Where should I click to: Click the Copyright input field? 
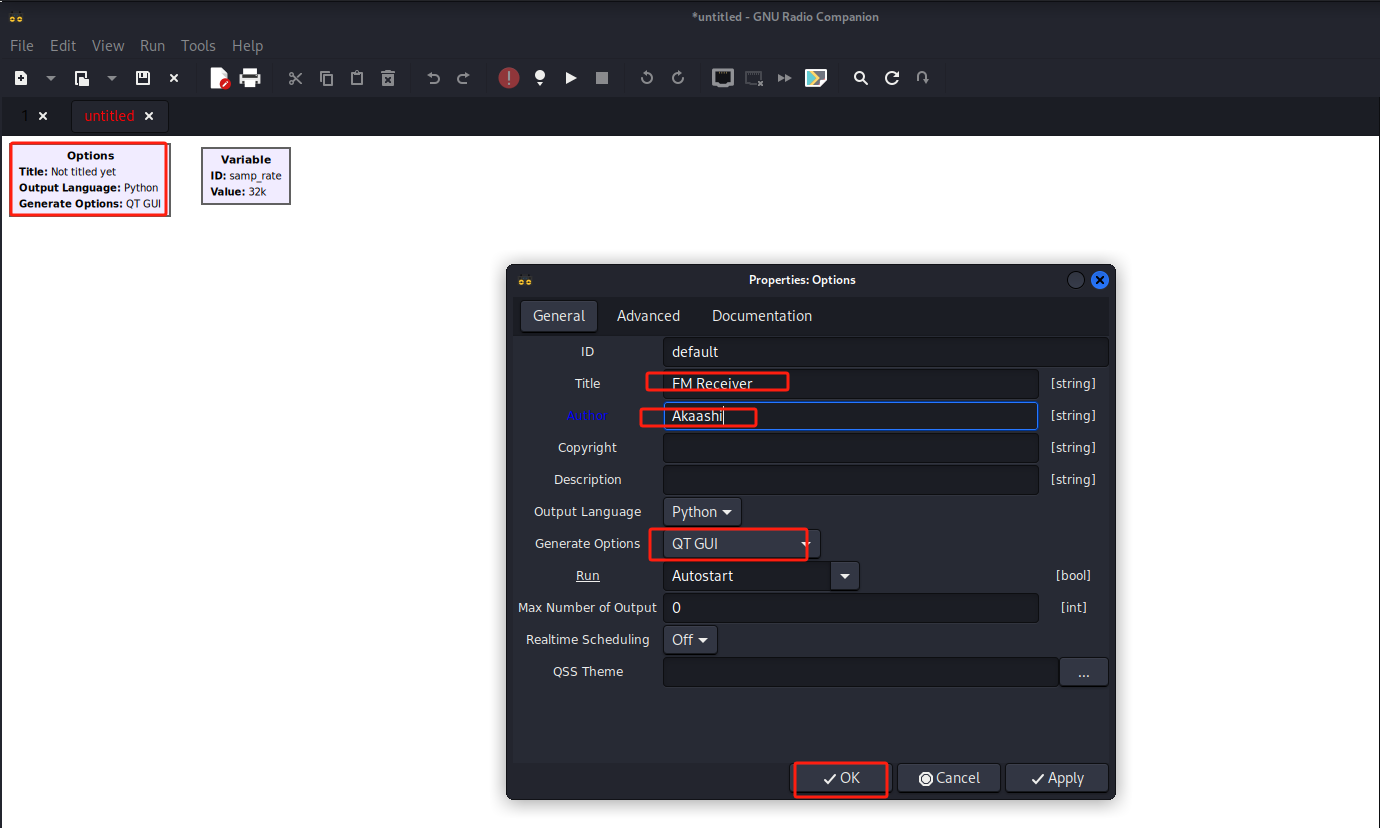pos(850,448)
